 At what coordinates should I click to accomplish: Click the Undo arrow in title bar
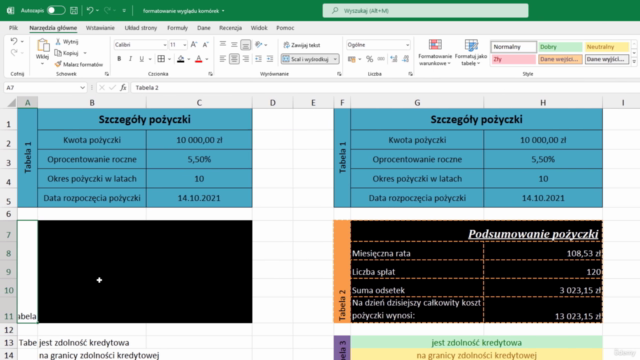point(90,11)
